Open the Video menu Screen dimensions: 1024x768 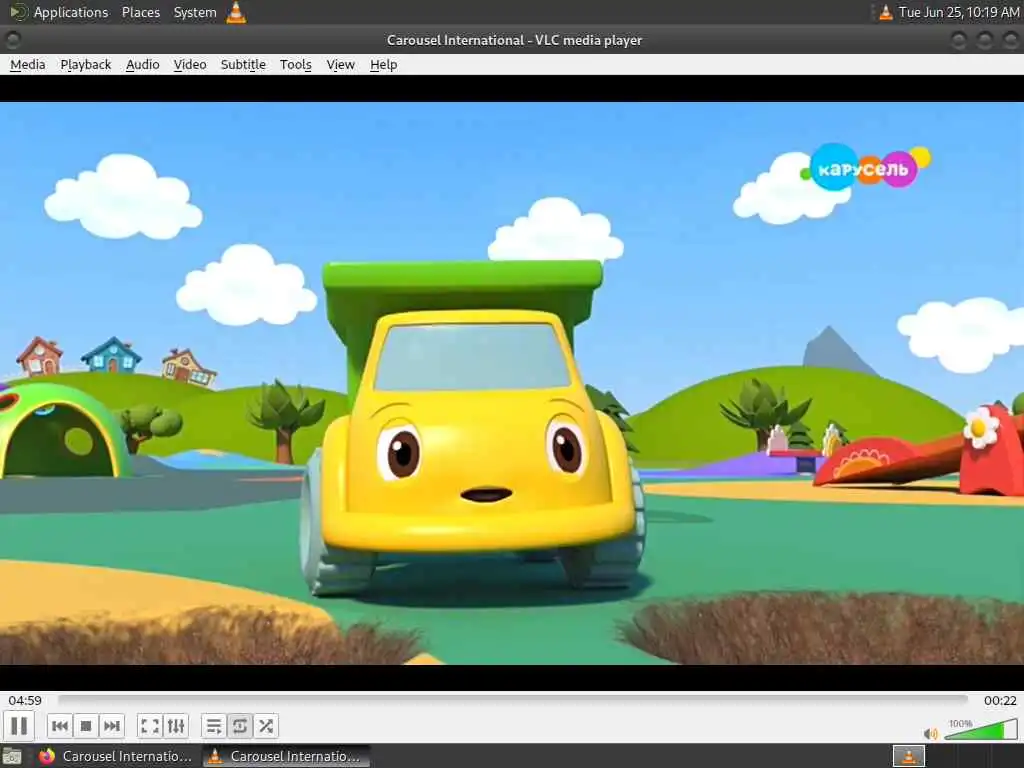tap(189, 65)
